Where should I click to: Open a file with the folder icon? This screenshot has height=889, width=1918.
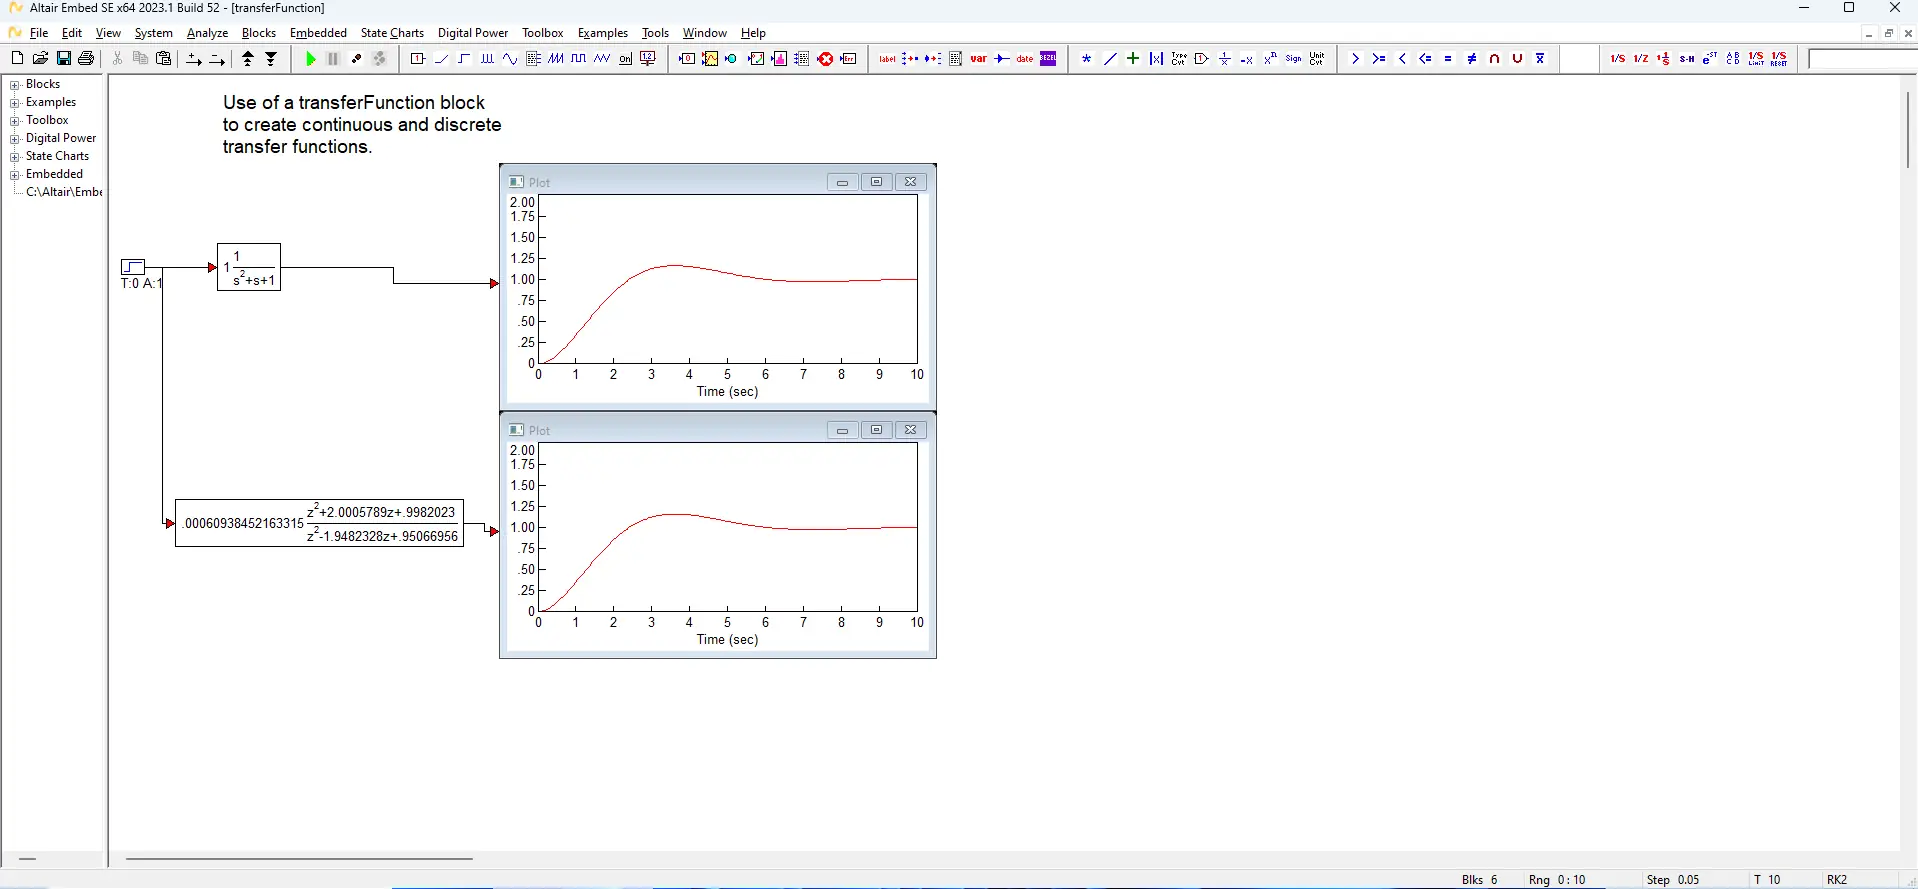[x=40, y=59]
